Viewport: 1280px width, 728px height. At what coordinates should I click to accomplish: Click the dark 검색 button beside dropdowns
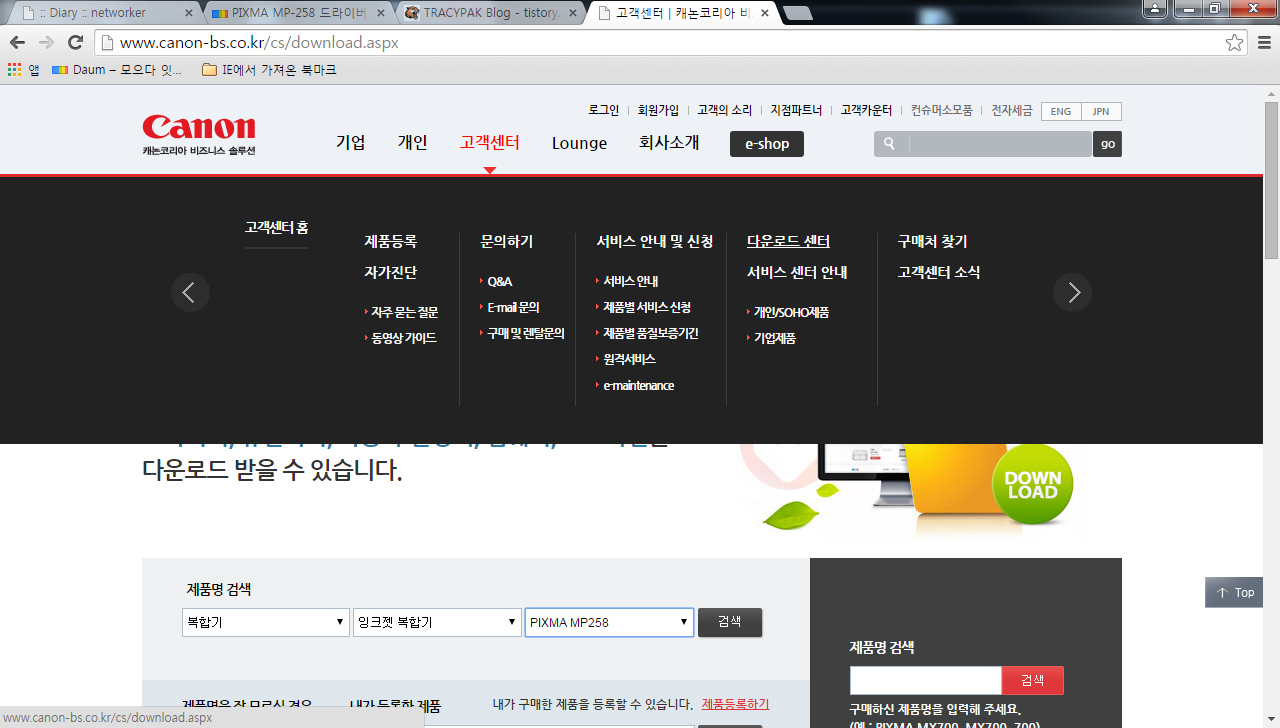pos(730,622)
